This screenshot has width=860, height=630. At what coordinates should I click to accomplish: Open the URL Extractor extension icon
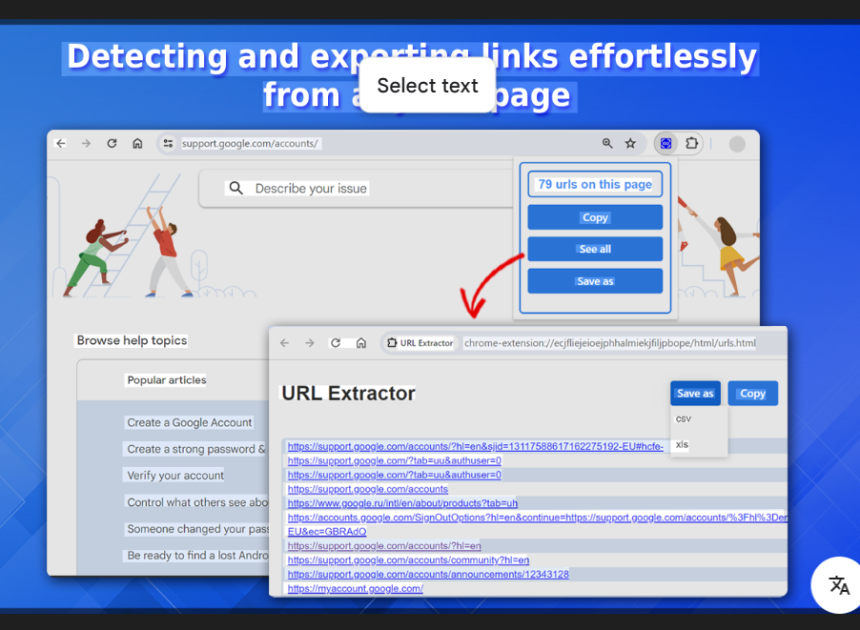(x=664, y=143)
